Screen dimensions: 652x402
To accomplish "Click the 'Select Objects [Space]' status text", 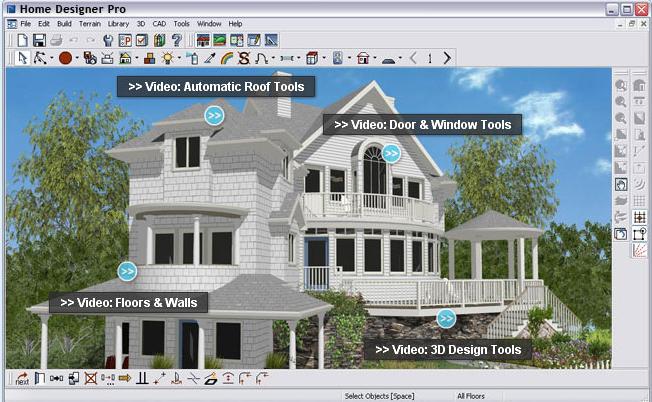I will point(379,396).
